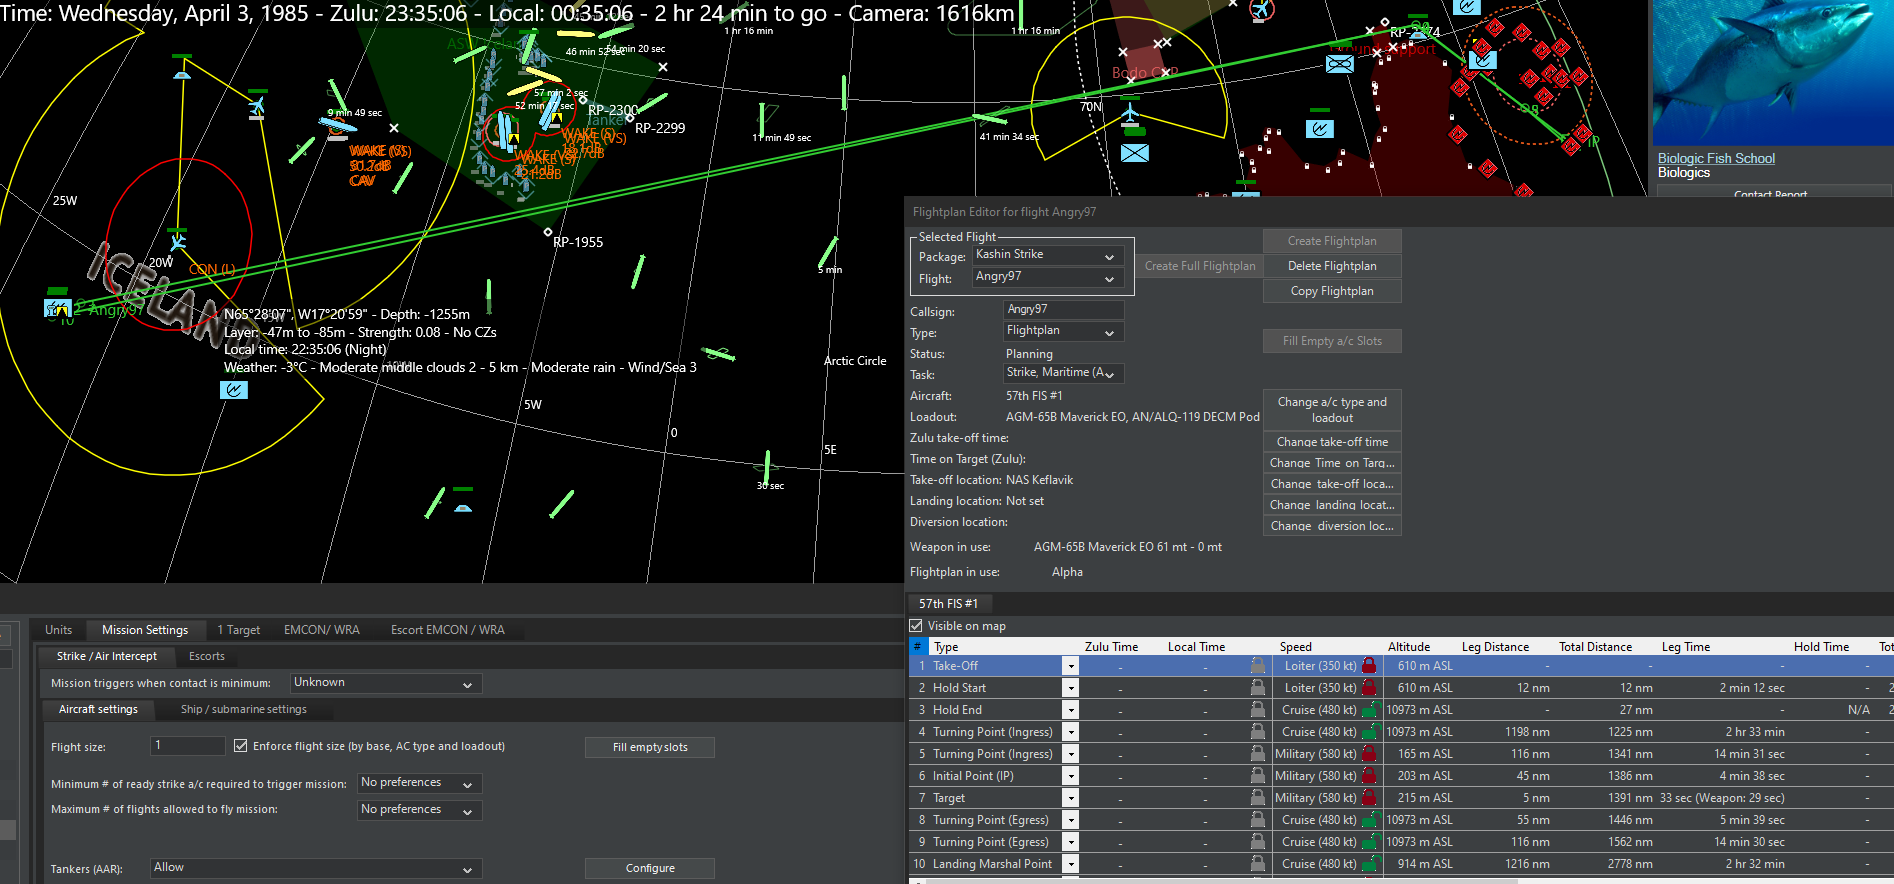The width and height of the screenshot is (1894, 884).
Task: Toggle the Enforce flight size checkbox
Action: 241,746
